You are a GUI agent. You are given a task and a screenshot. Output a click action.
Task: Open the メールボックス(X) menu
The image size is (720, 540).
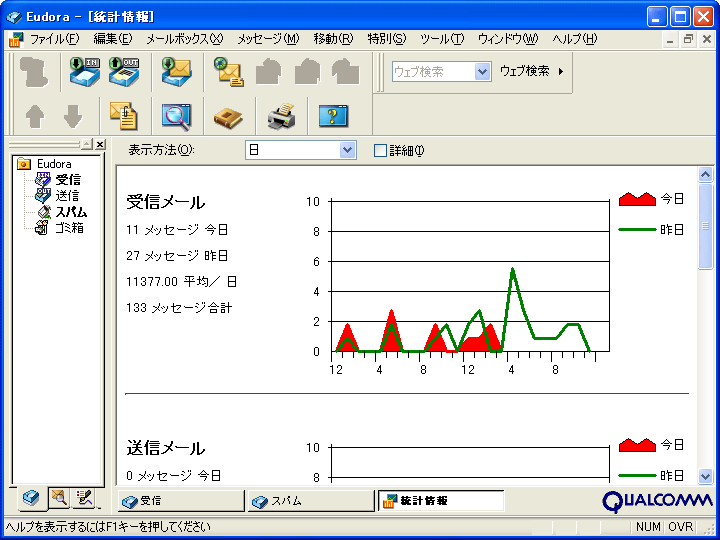coord(185,39)
